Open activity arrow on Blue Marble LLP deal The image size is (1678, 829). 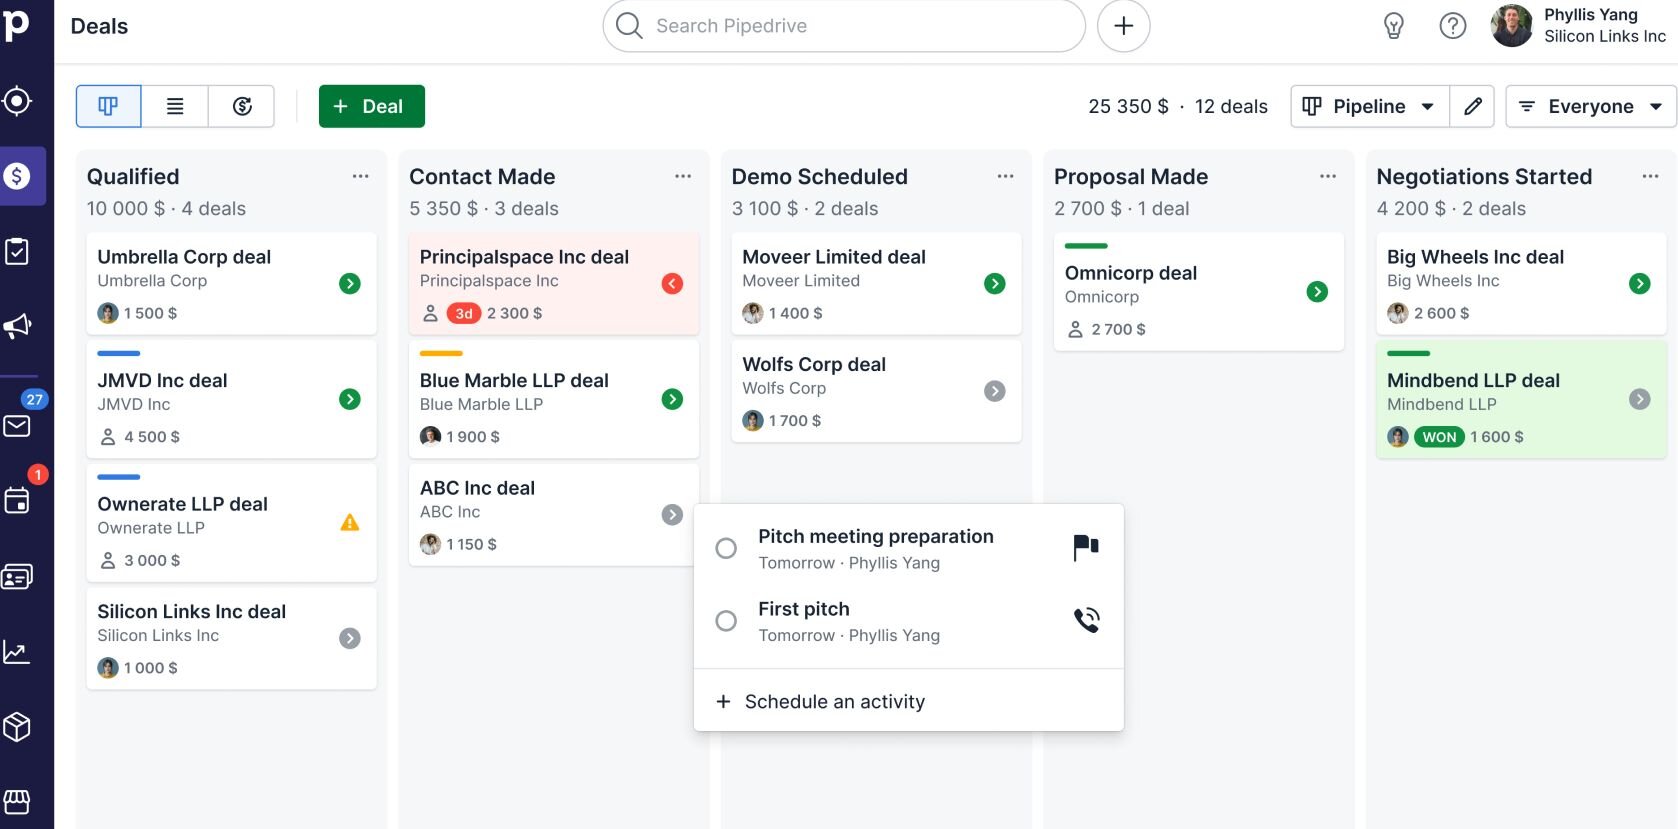[x=673, y=400]
